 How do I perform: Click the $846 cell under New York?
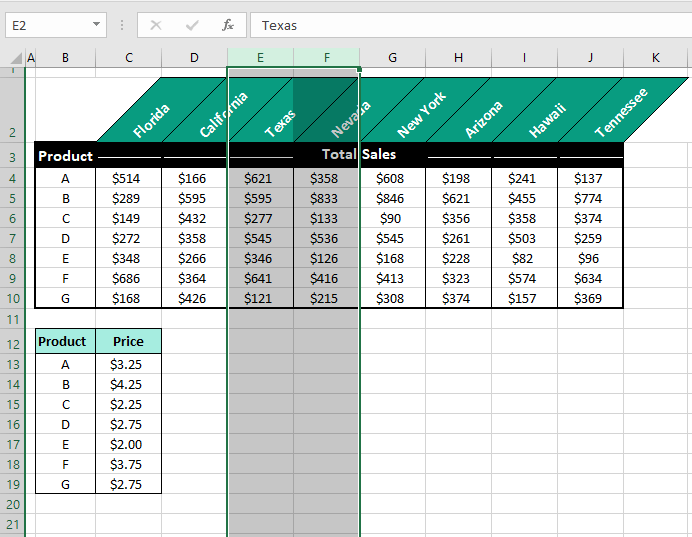(x=392, y=199)
